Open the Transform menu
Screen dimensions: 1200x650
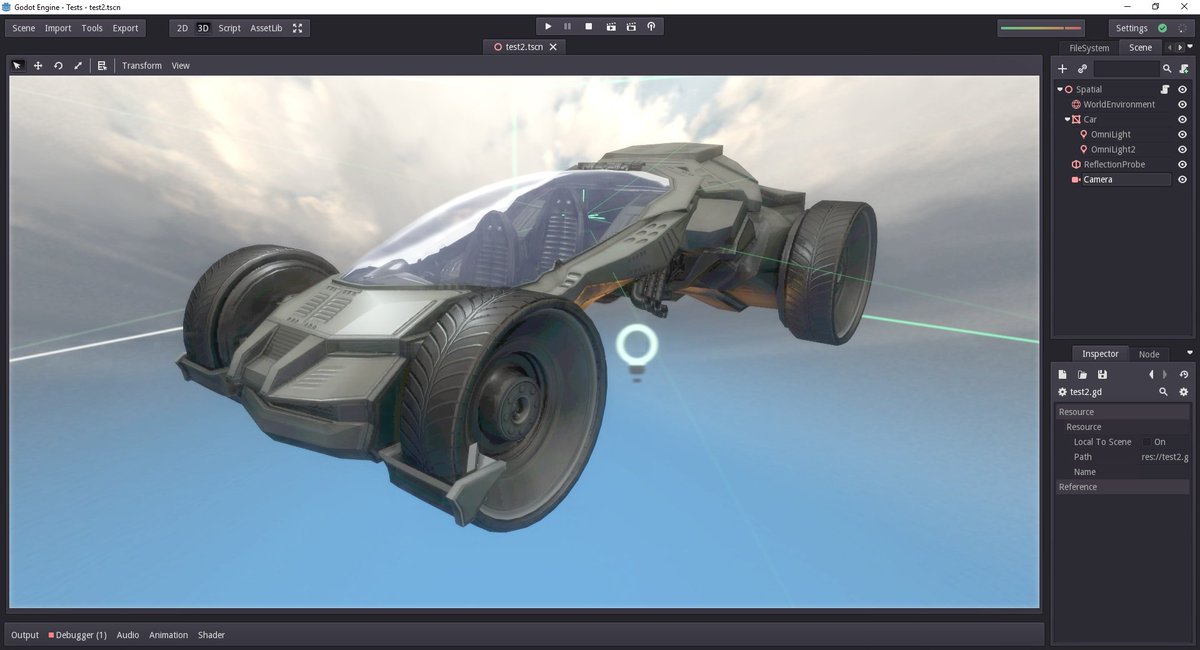pyautogui.click(x=141, y=65)
